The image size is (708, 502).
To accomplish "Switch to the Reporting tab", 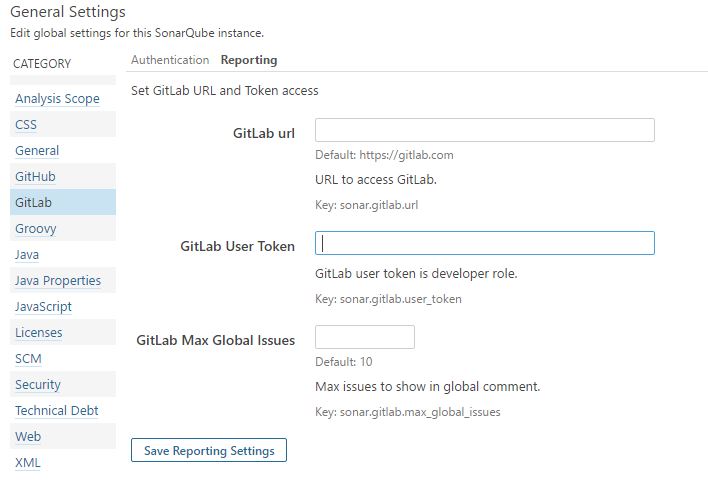I will coord(249,60).
